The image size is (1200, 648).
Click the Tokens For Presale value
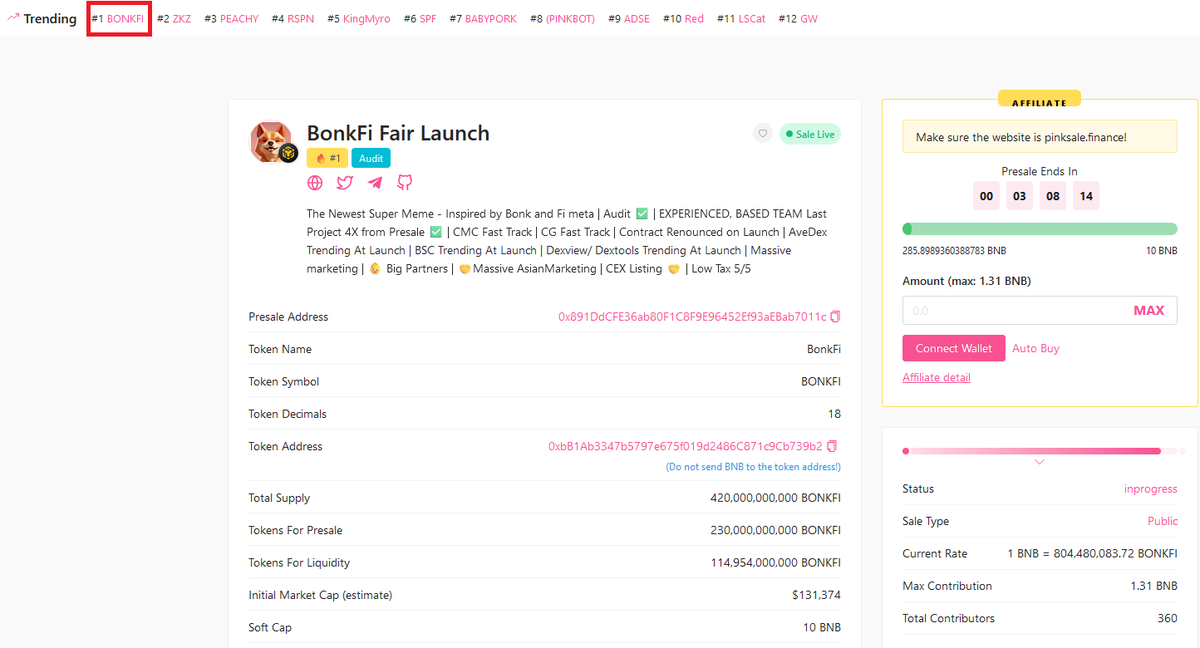coord(775,530)
